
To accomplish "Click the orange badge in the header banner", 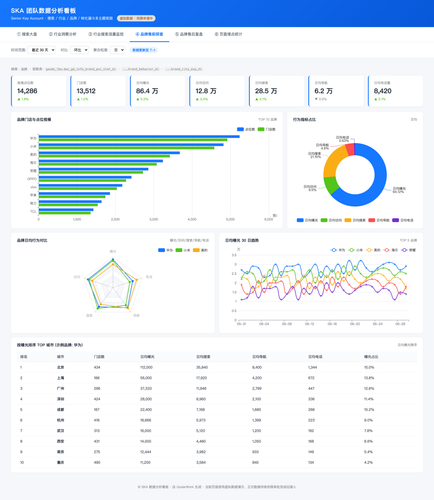I will (136, 18).
